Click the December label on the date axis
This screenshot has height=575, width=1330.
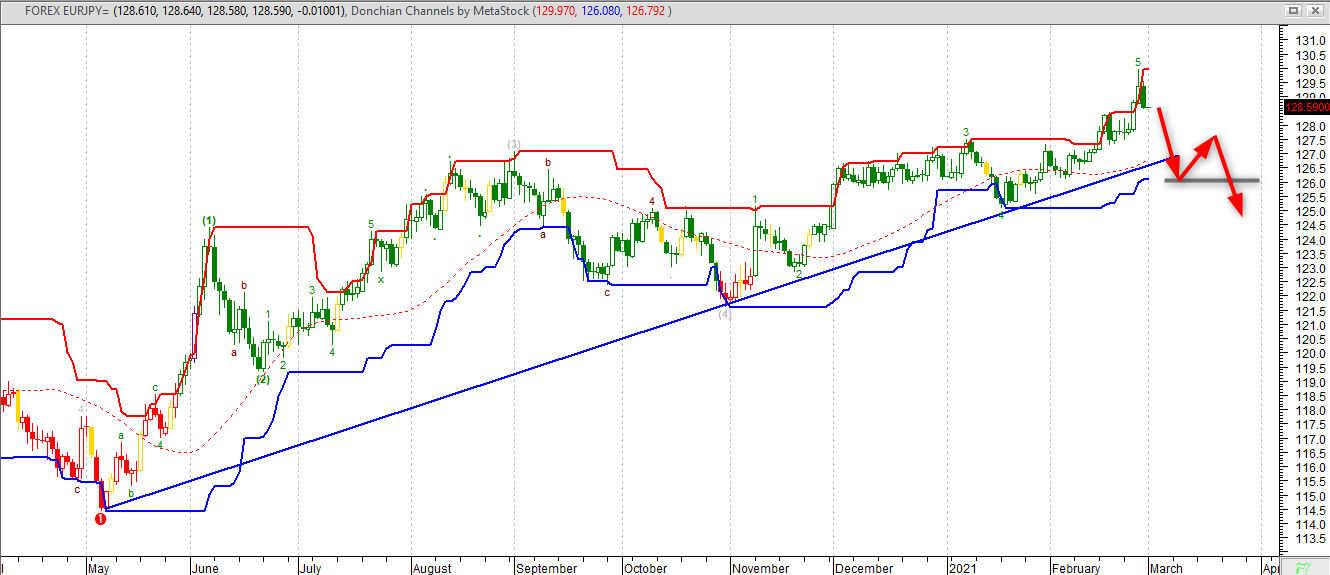[864, 568]
